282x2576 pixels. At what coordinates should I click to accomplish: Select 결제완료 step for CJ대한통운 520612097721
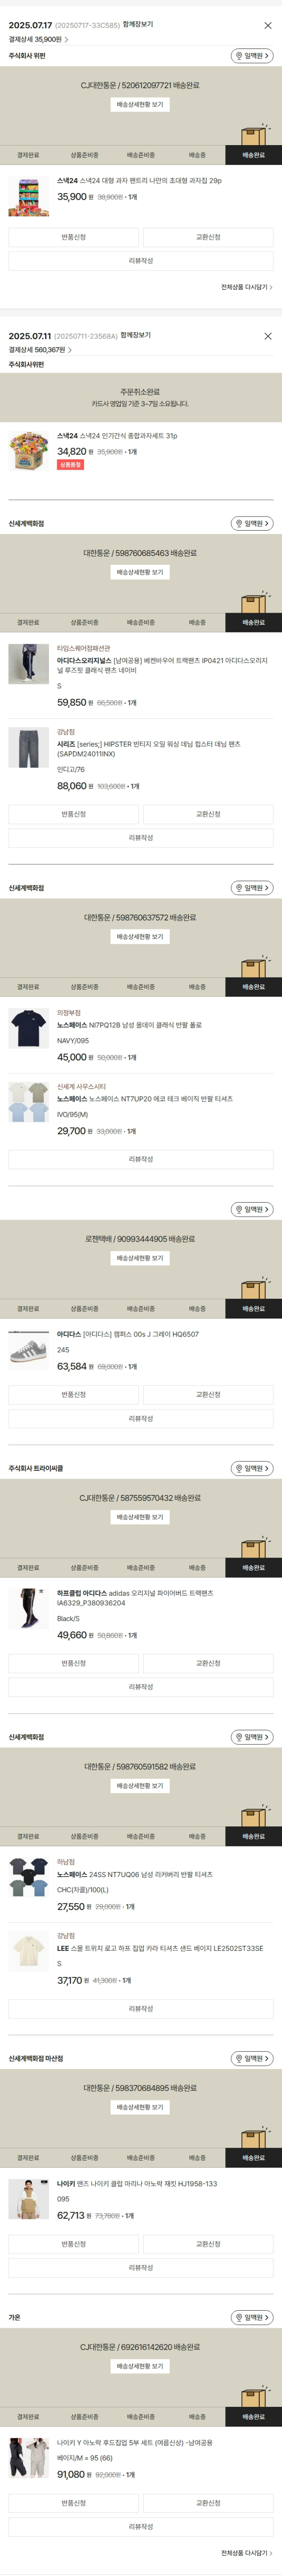[x=28, y=155]
